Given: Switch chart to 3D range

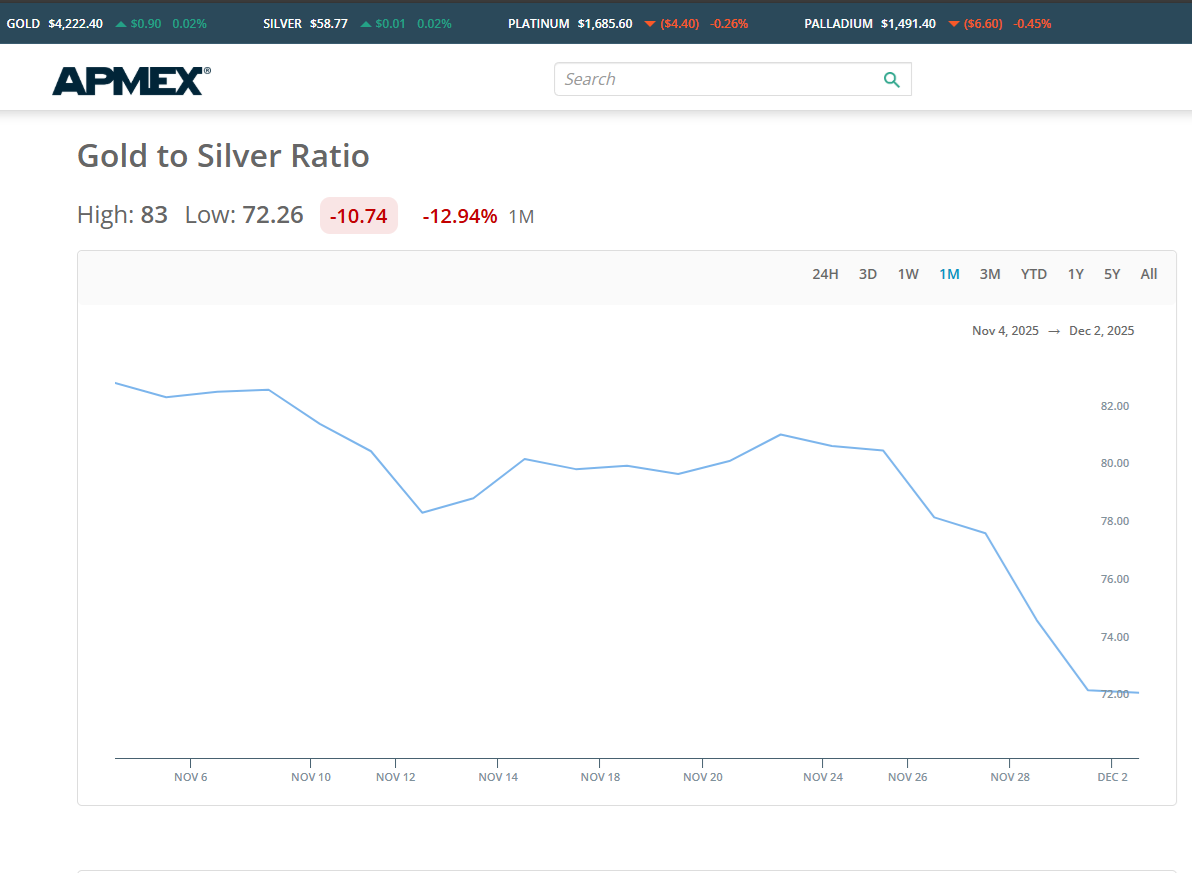Looking at the screenshot, I should pos(868,274).
